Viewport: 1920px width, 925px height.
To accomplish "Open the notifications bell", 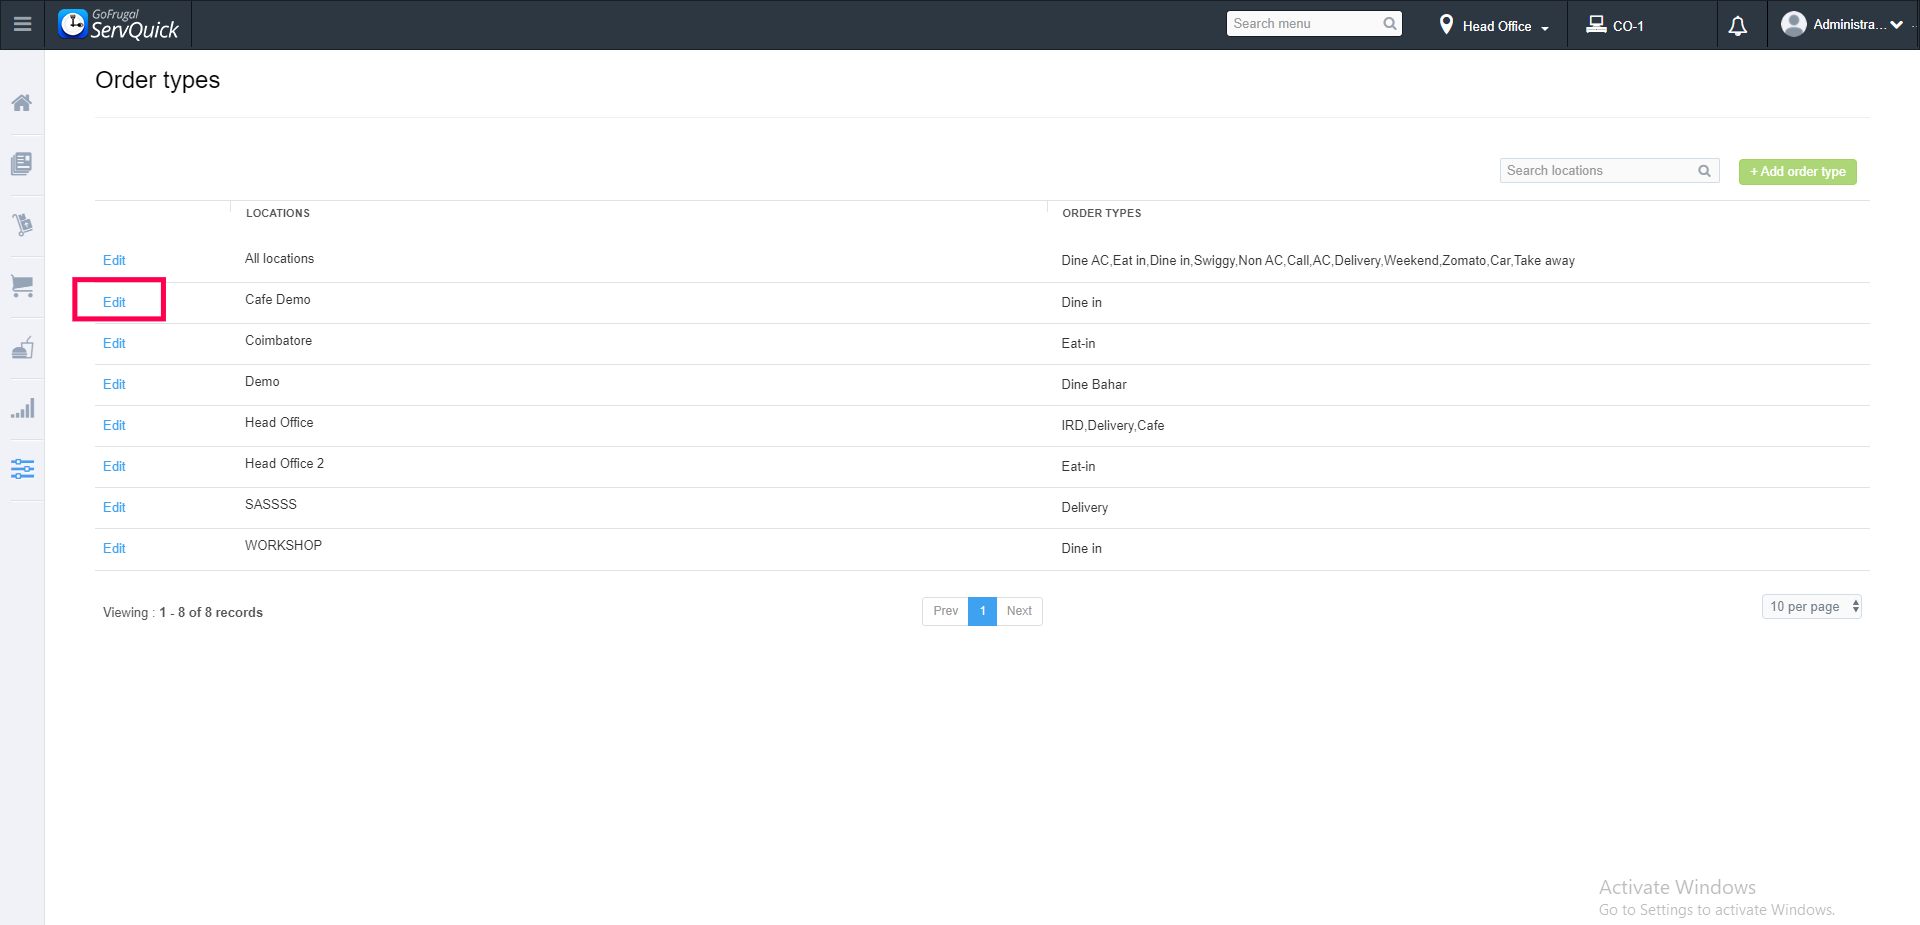I will pos(1738,26).
